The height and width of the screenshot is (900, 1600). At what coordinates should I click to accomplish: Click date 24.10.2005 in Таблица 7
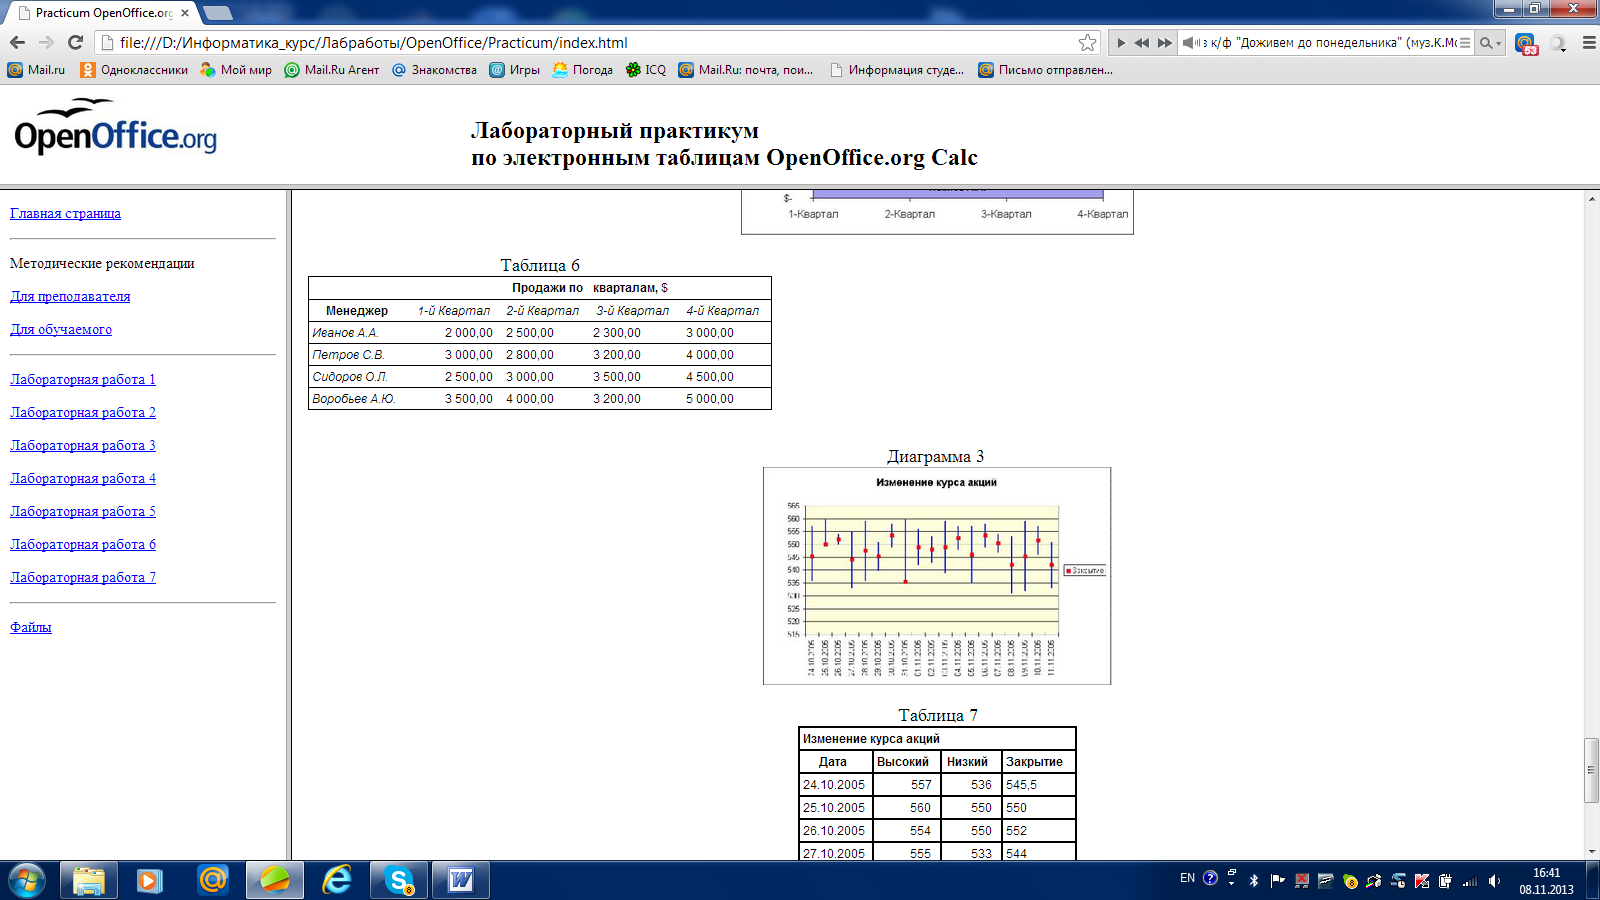click(x=834, y=785)
